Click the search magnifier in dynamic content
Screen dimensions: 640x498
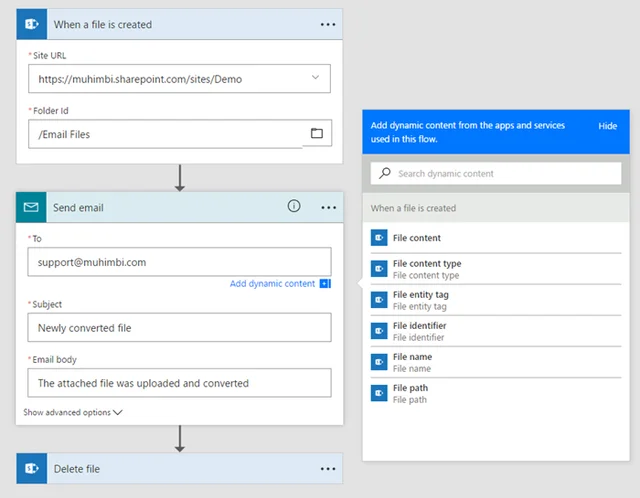coord(384,173)
